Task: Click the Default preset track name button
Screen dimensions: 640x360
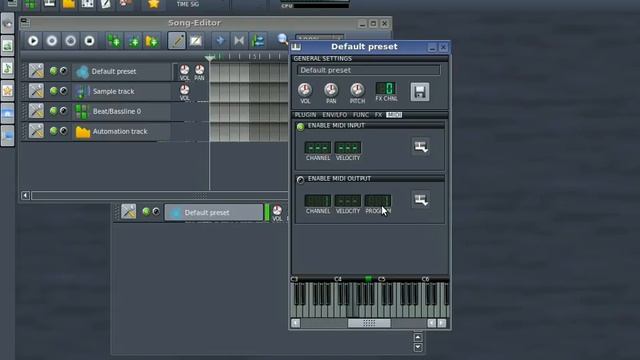Action: tap(122, 71)
